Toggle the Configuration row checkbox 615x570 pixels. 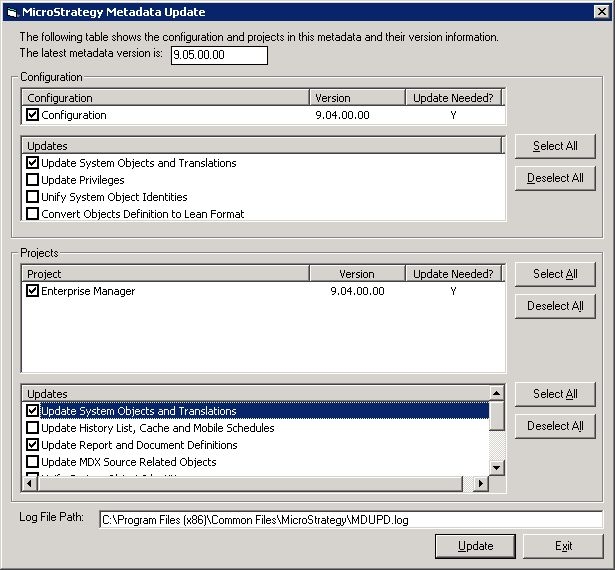point(33,115)
